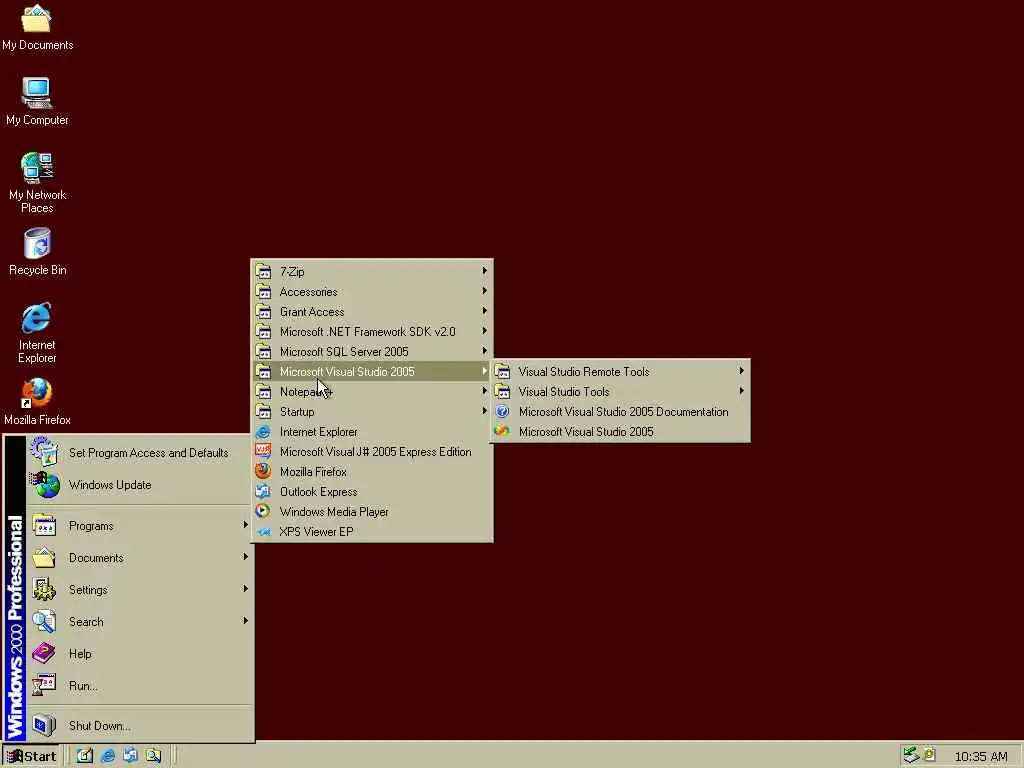Viewport: 1024px width, 768px height.
Task: Open Visual Studio Remote Tools submenu item
Action: point(620,372)
